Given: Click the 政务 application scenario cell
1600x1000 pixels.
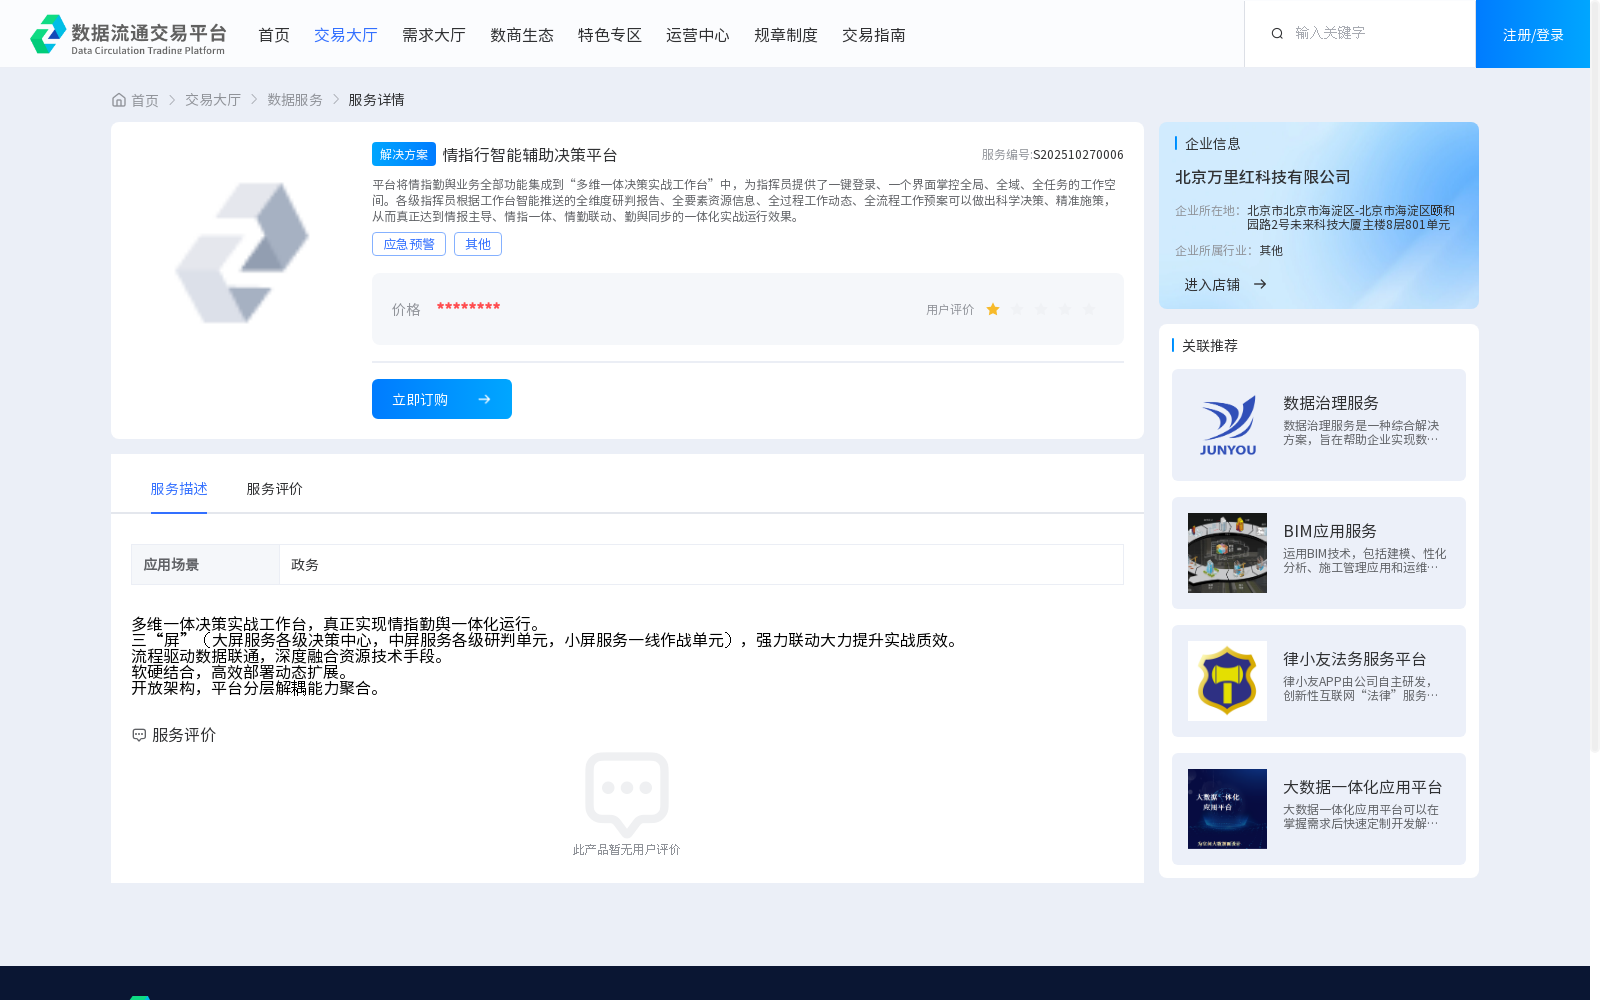Looking at the screenshot, I should click(701, 565).
